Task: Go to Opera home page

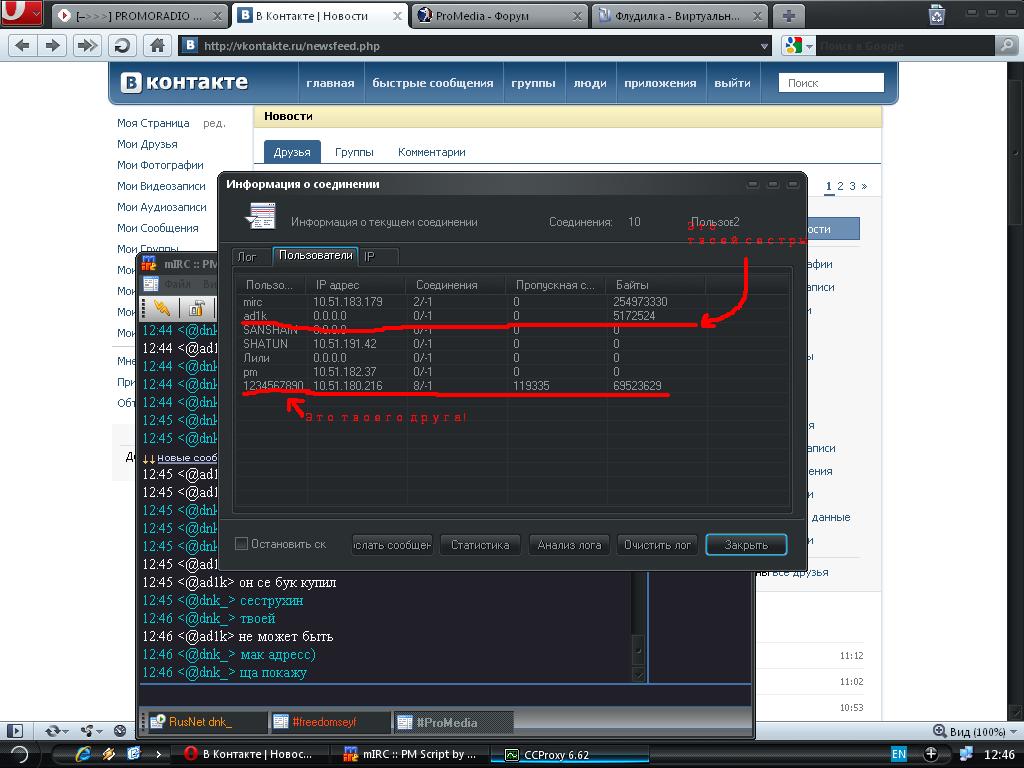Action: coord(157,45)
